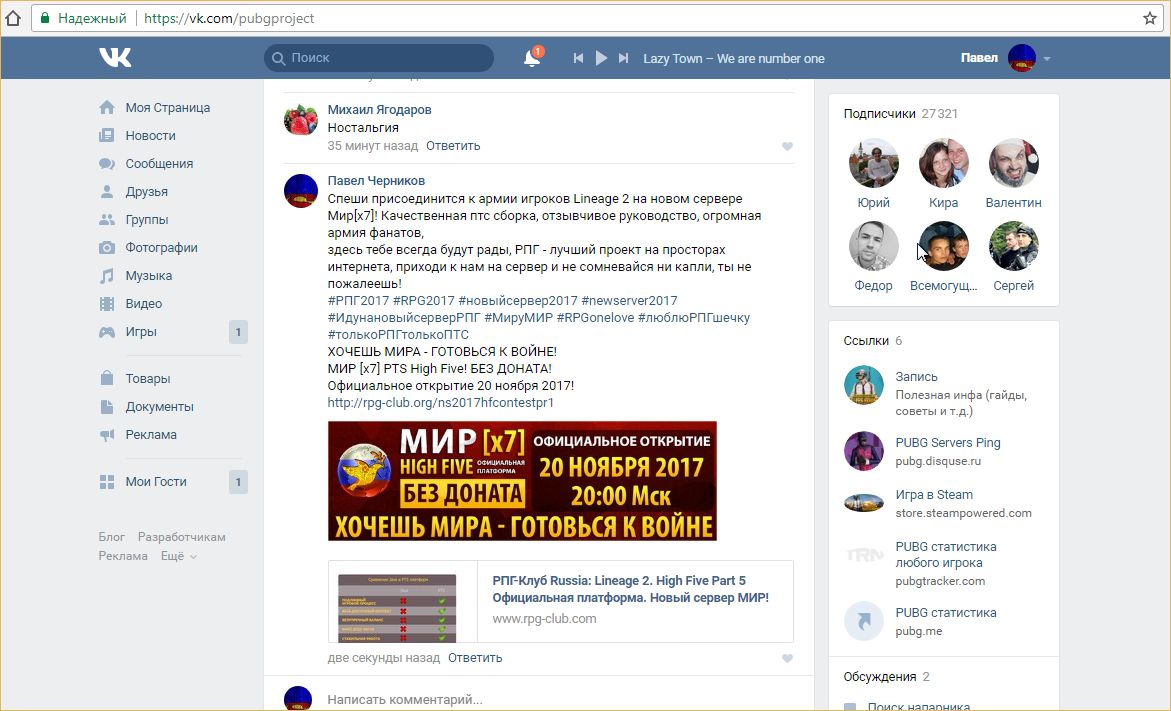Bookmark the page with star icon
The image size is (1171, 711).
[1150, 18]
